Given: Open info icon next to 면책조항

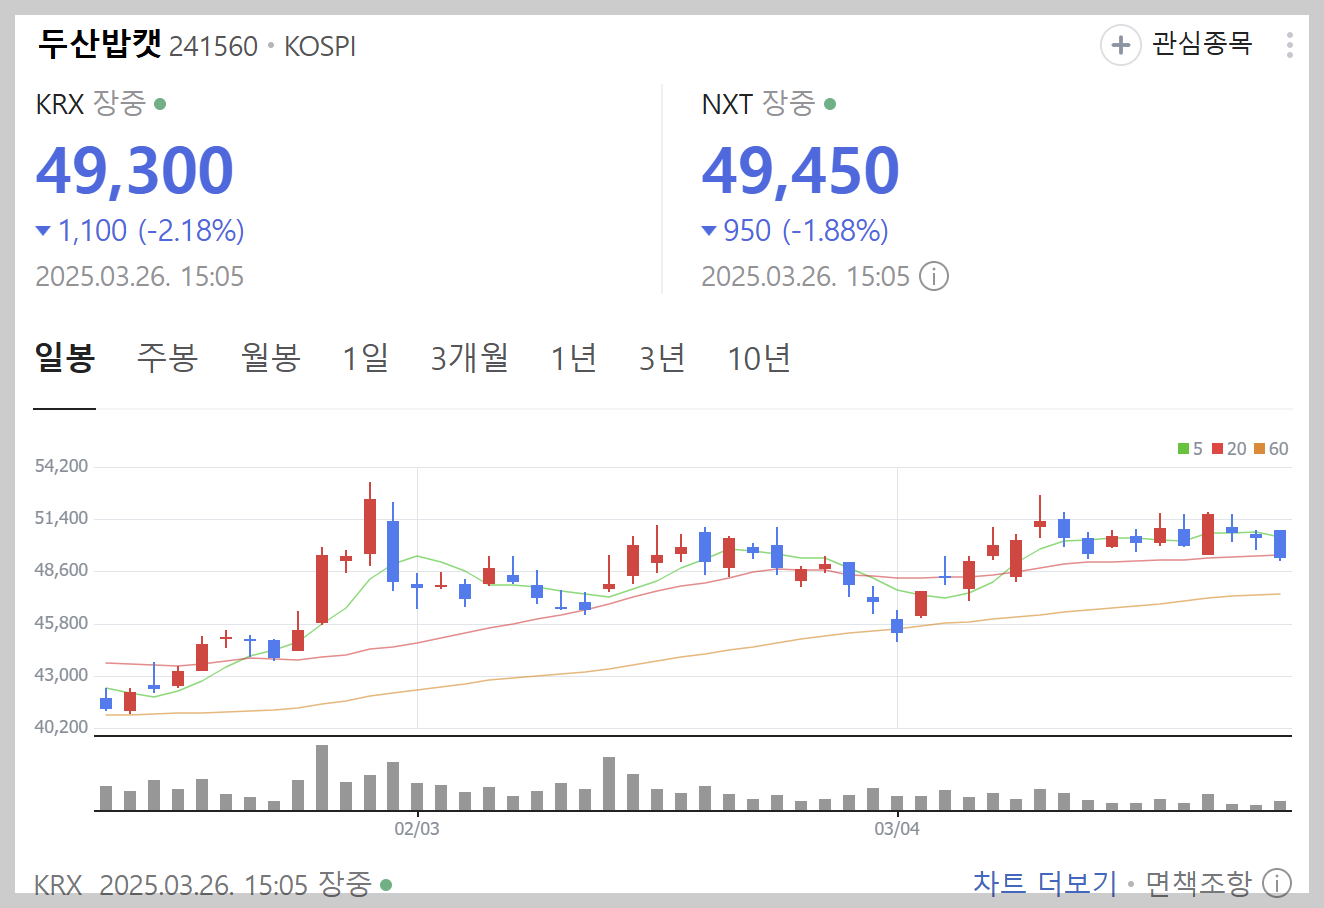Looking at the screenshot, I should (1277, 883).
